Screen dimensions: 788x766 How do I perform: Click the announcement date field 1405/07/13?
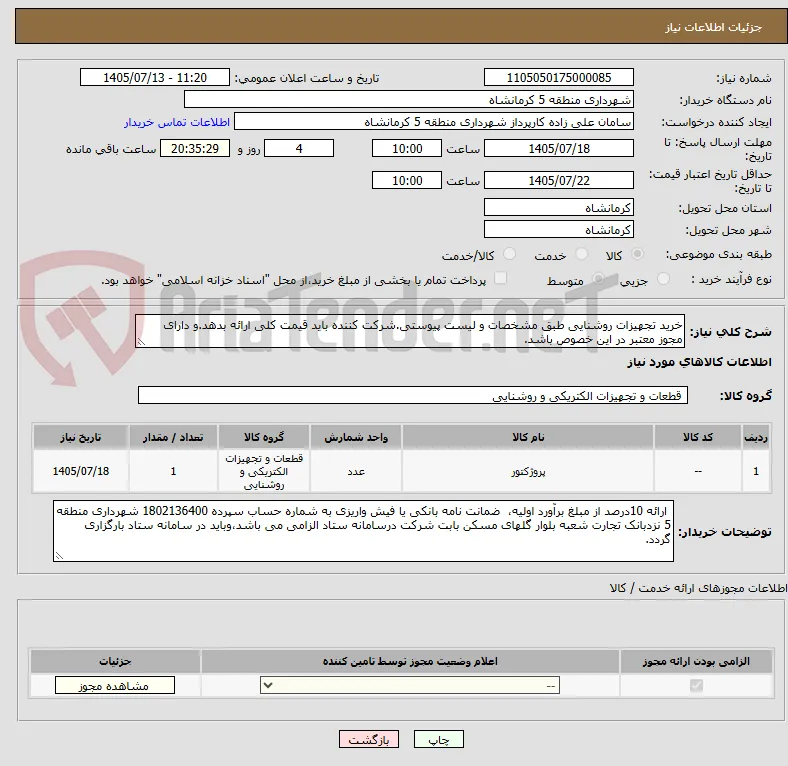click(155, 78)
